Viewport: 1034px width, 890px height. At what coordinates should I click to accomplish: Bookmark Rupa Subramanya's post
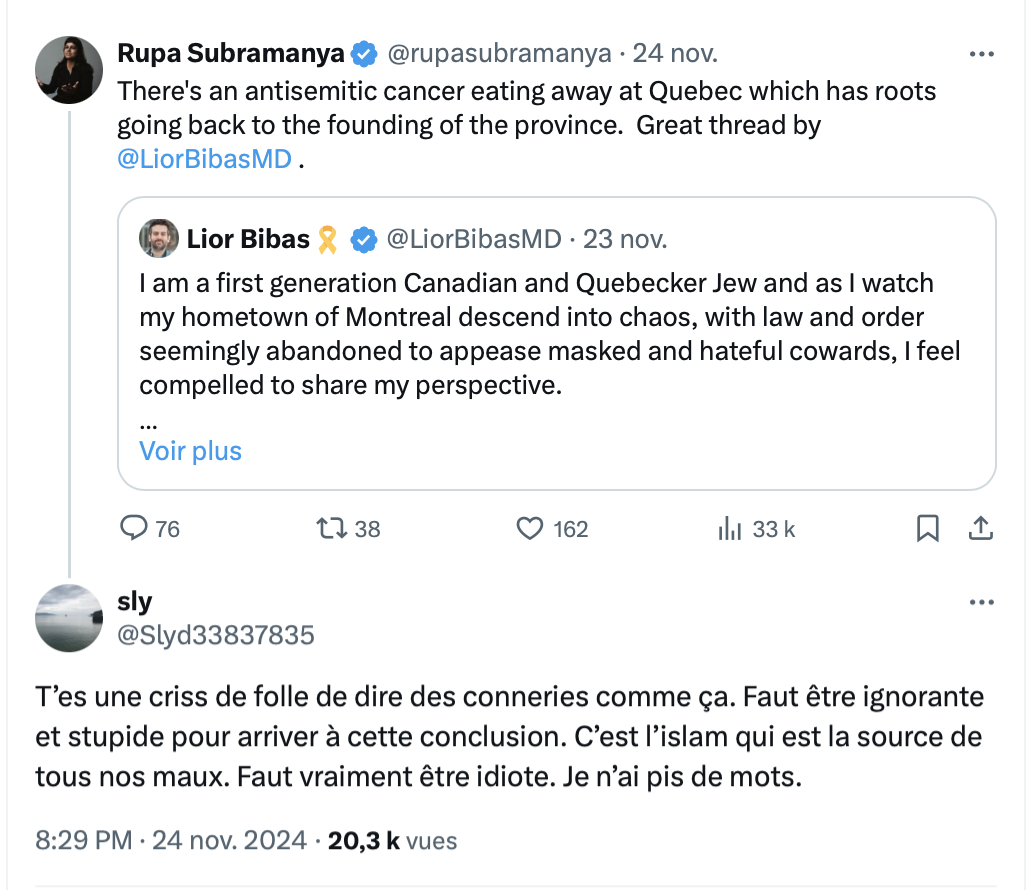point(928,528)
